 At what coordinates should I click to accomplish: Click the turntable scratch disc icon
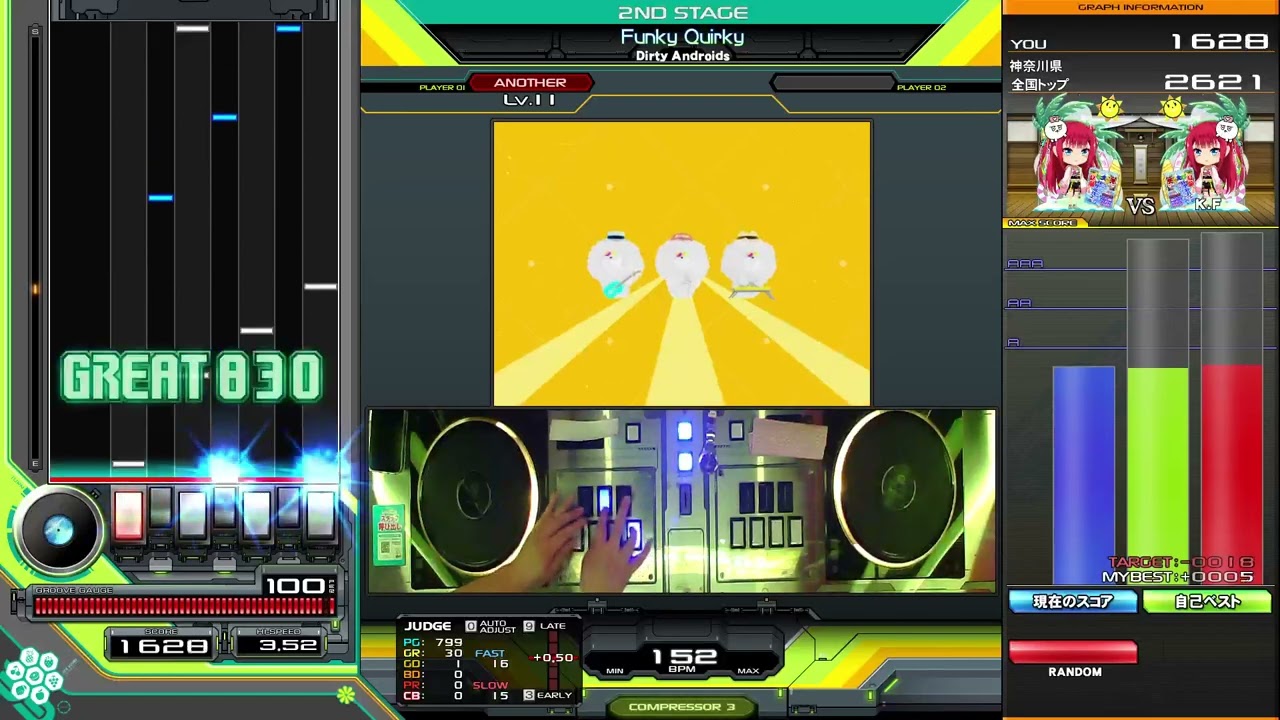coord(58,531)
